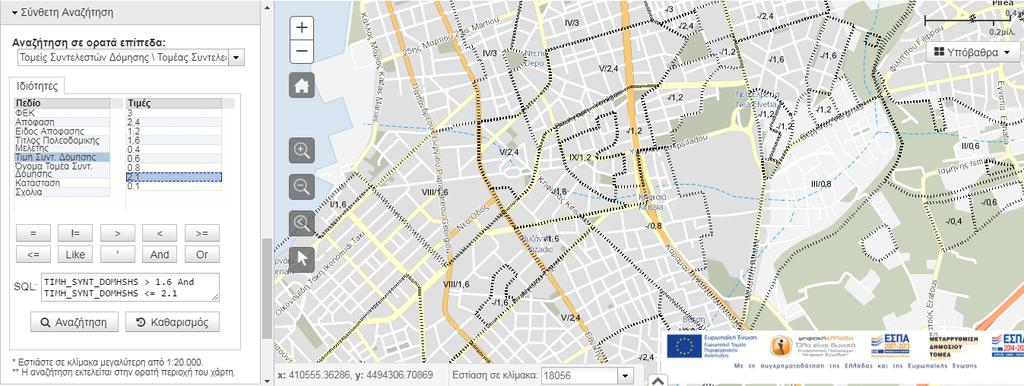Collapse the Σύνθετη Αναζήτηση panel

pyautogui.click(x=63, y=12)
